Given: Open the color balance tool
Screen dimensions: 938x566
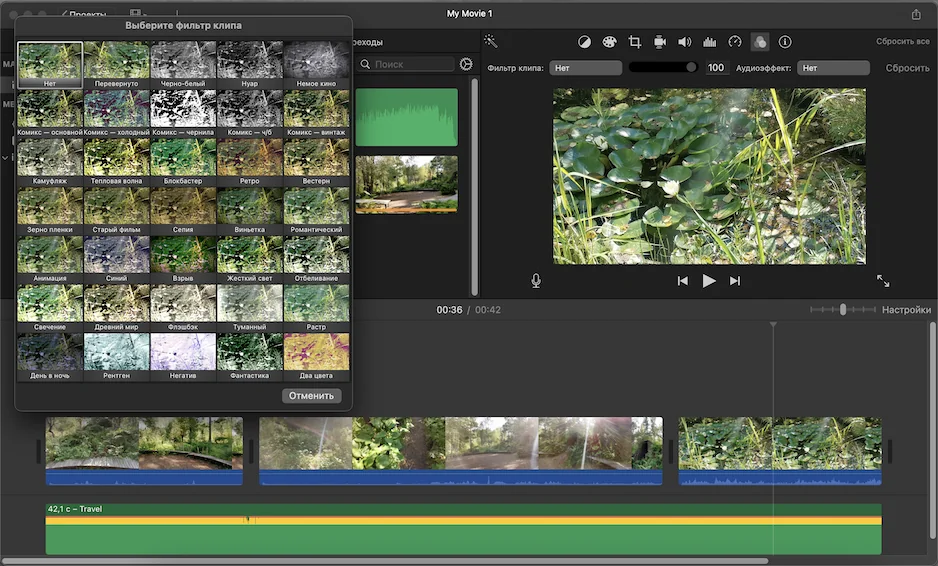Looking at the screenshot, I should (585, 42).
